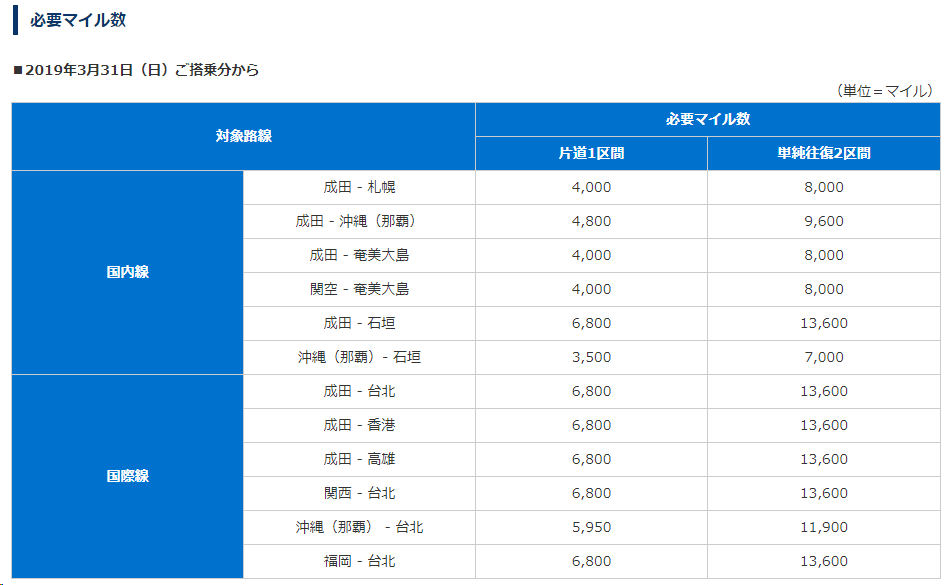Select the 沖縄(那覇) - 台北 route cell
946x585 pixels.
(x=360, y=528)
